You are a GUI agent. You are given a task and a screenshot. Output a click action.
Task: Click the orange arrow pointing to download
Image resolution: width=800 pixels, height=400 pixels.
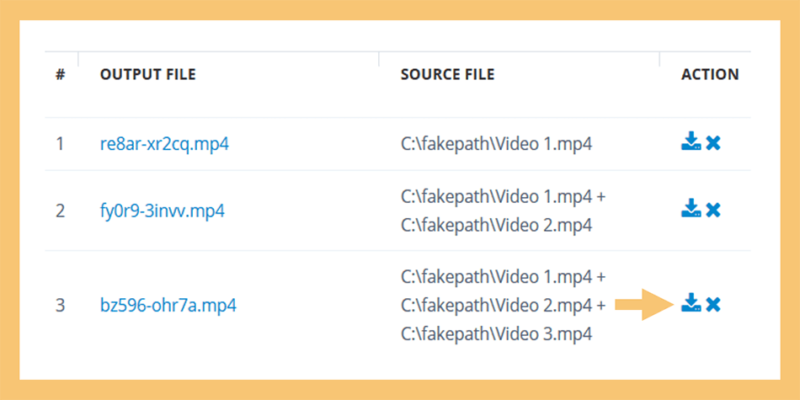[645, 305]
